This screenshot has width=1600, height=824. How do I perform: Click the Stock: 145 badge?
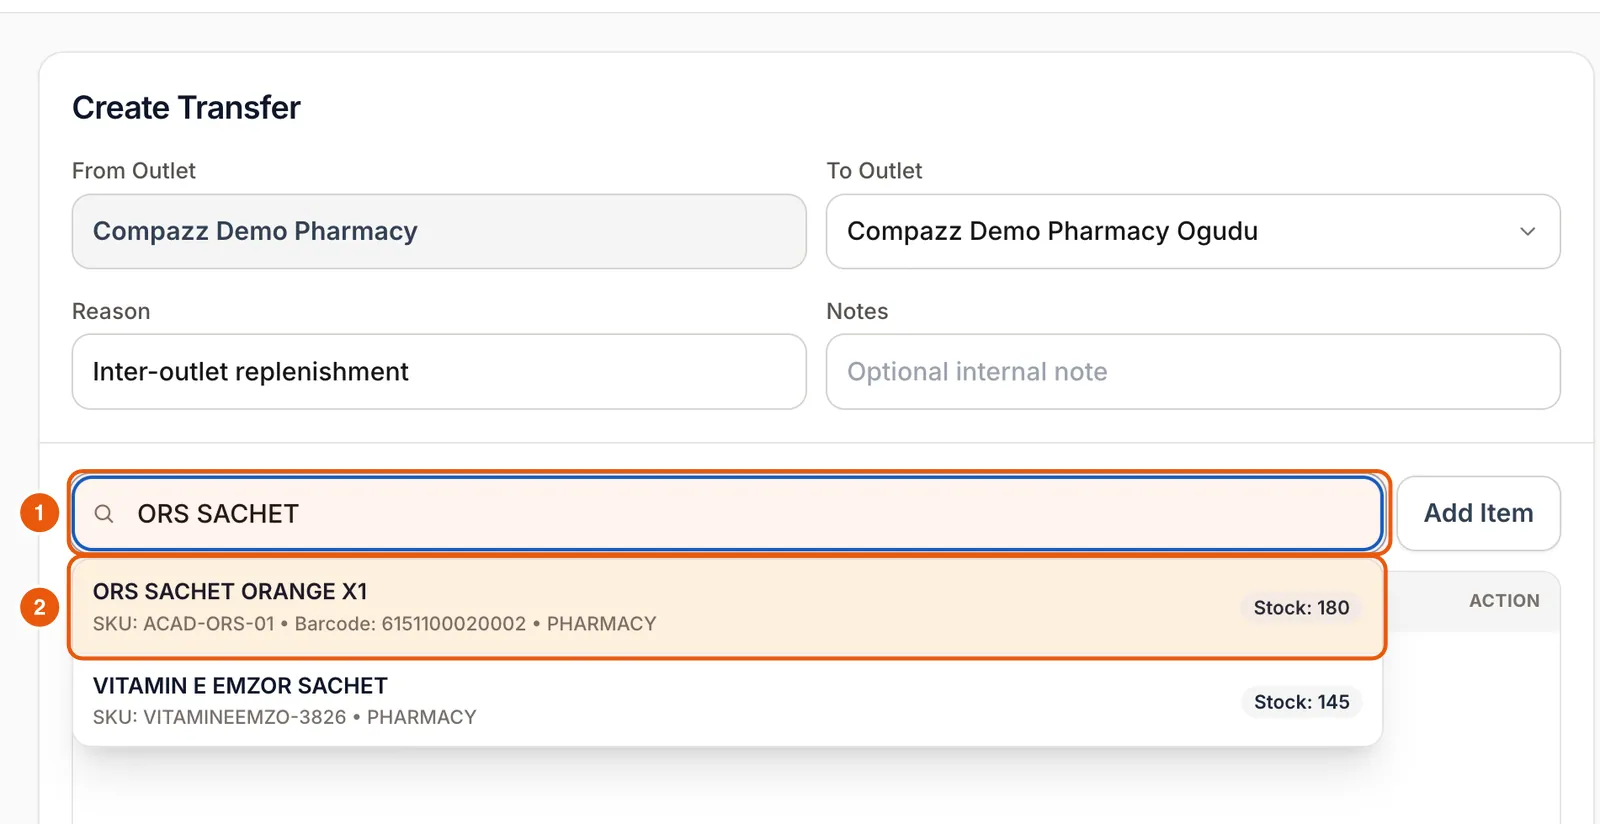point(1301,702)
